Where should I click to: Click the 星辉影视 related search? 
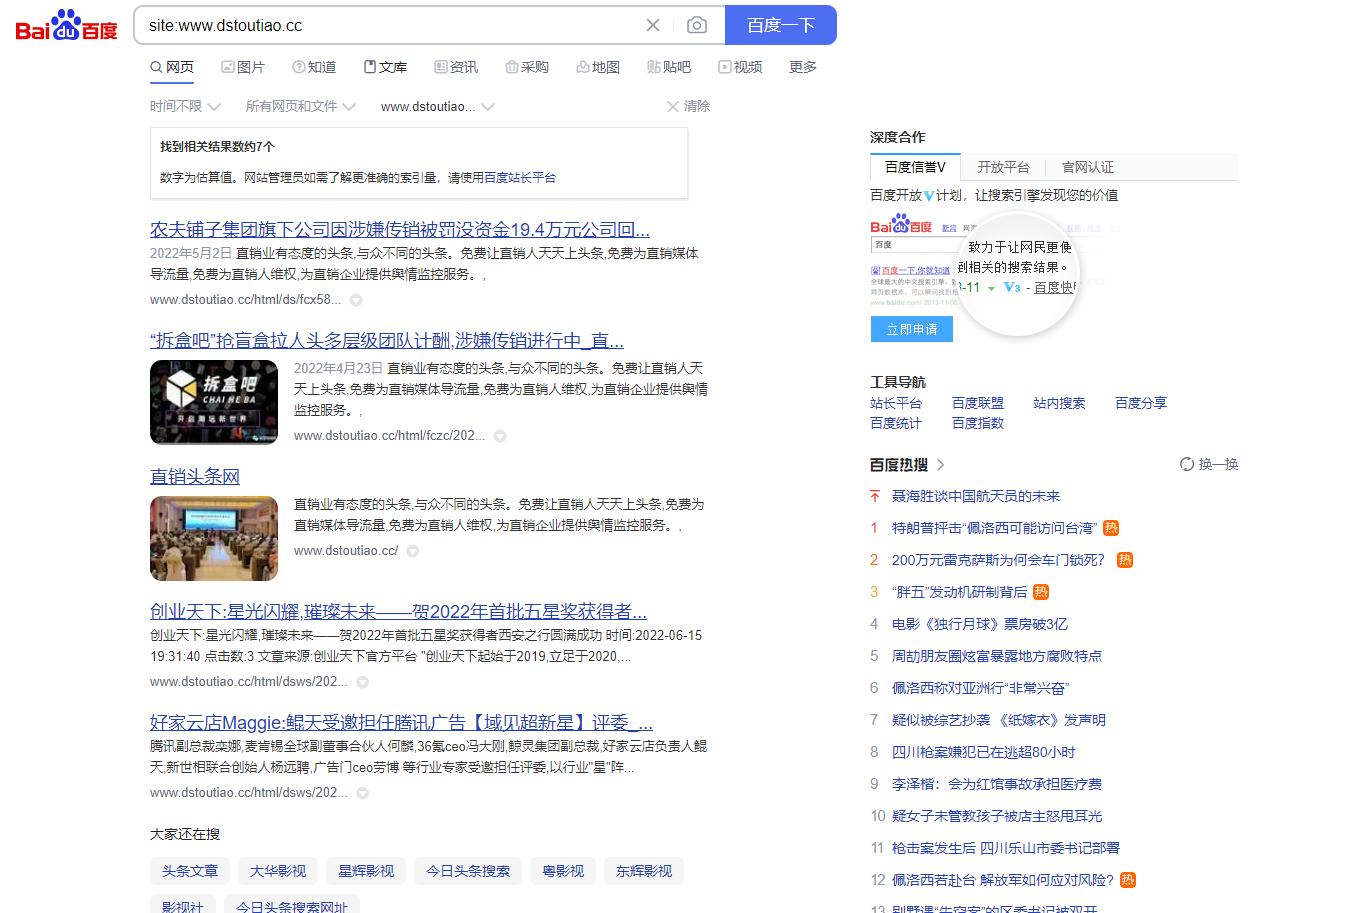point(366,871)
